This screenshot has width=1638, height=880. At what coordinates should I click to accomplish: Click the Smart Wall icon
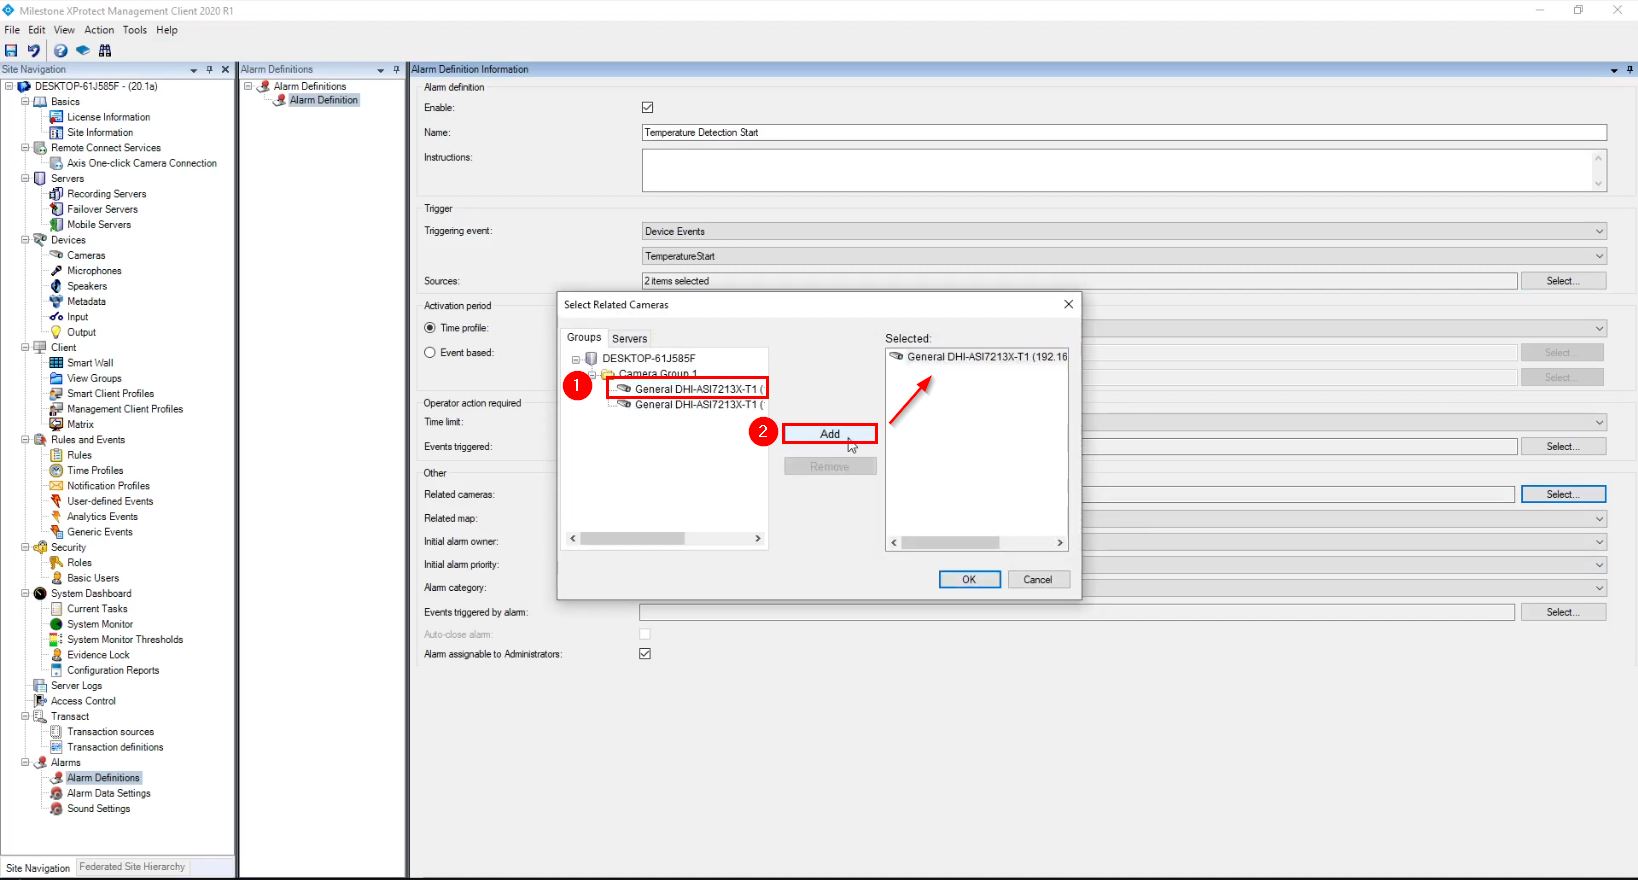pyautogui.click(x=56, y=363)
